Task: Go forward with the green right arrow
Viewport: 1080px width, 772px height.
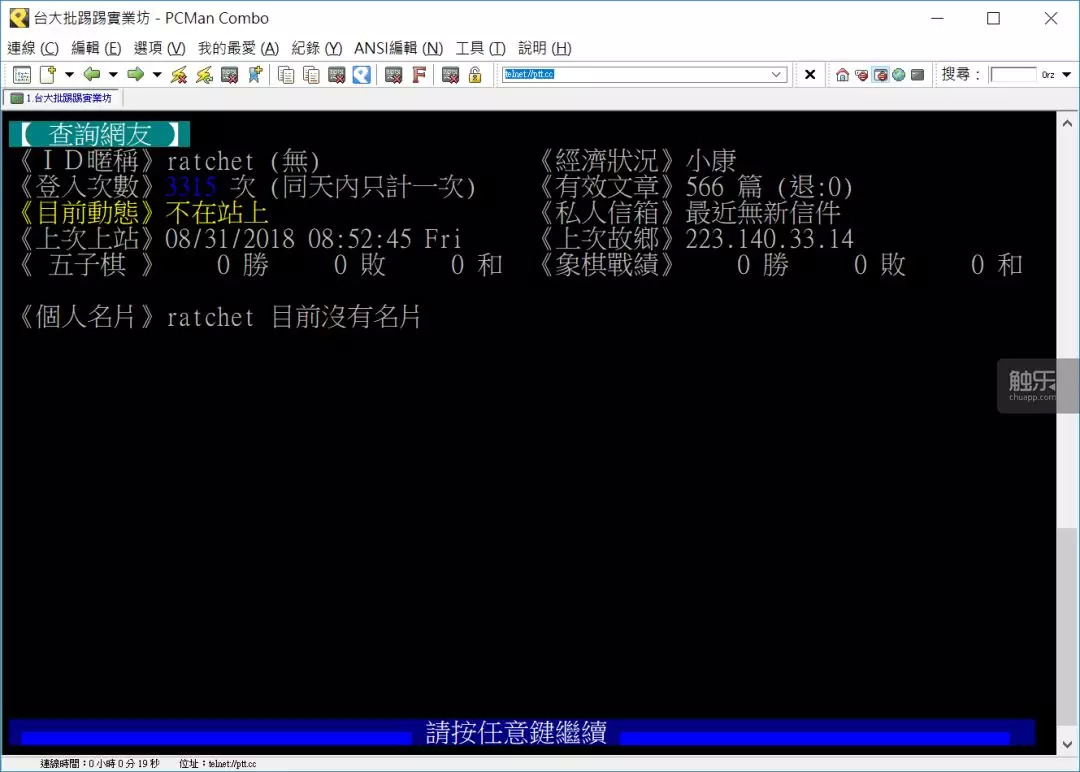Action: coord(136,74)
